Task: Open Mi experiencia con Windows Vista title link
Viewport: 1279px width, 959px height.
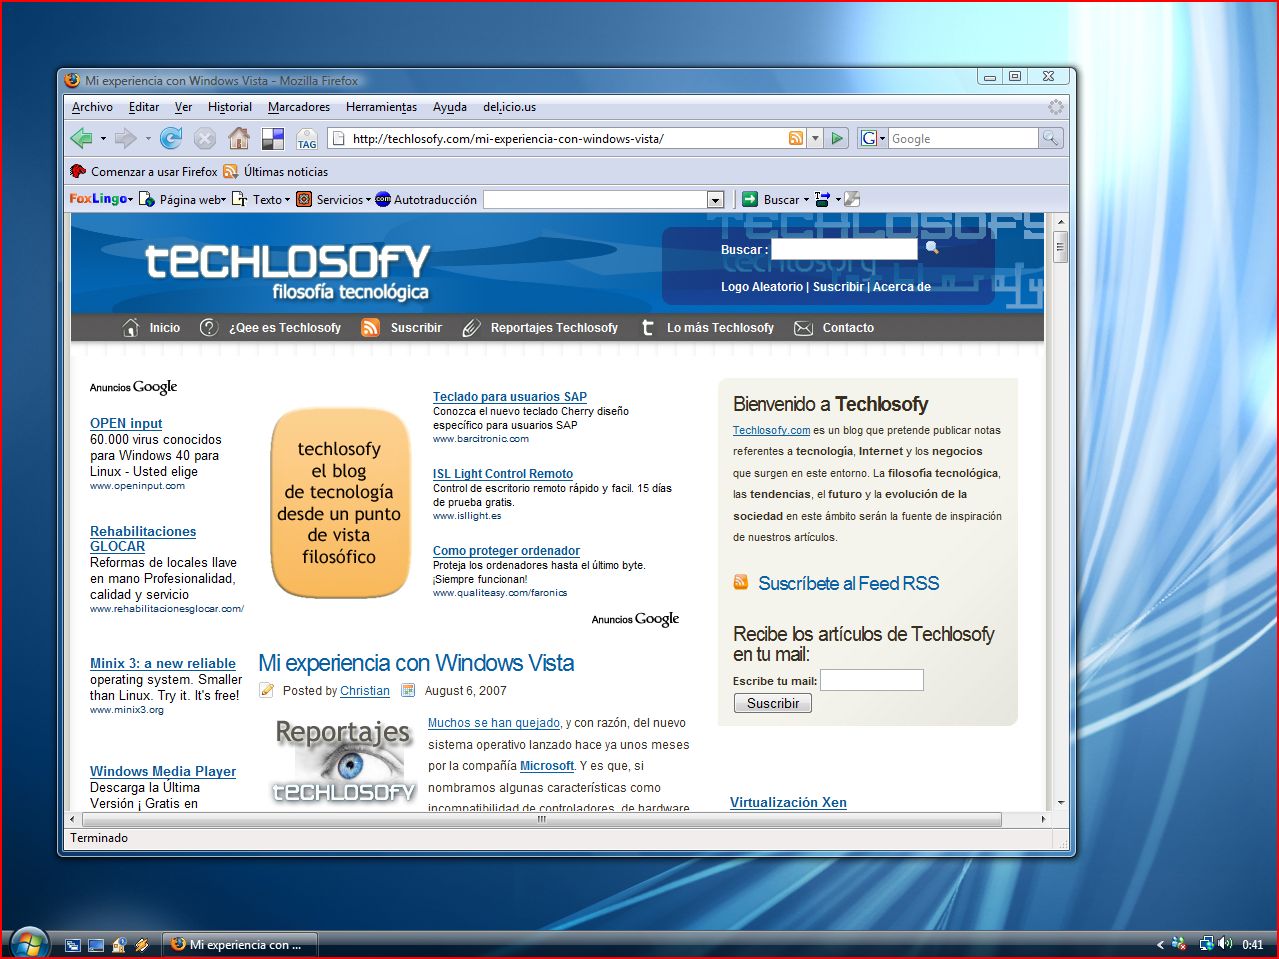Action: click(x=416, y=663)
